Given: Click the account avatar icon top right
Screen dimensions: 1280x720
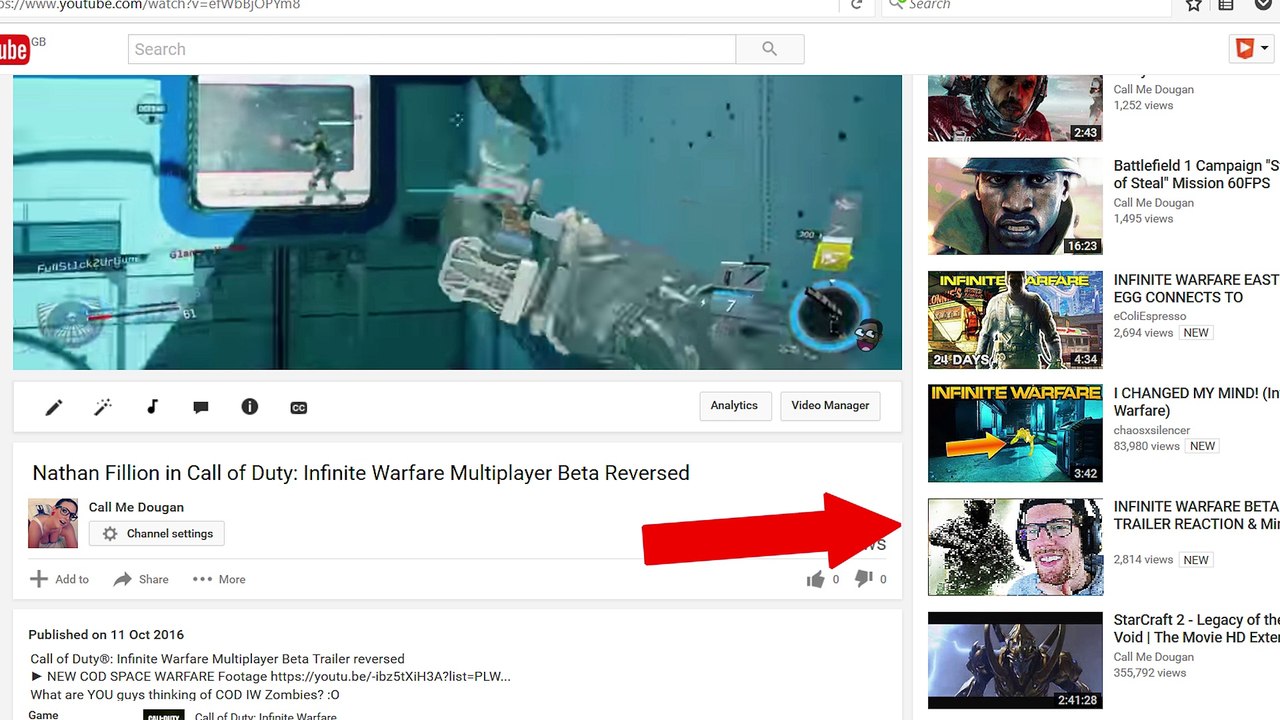Looking at the screenshot, I should click(x=1246, y=49).
